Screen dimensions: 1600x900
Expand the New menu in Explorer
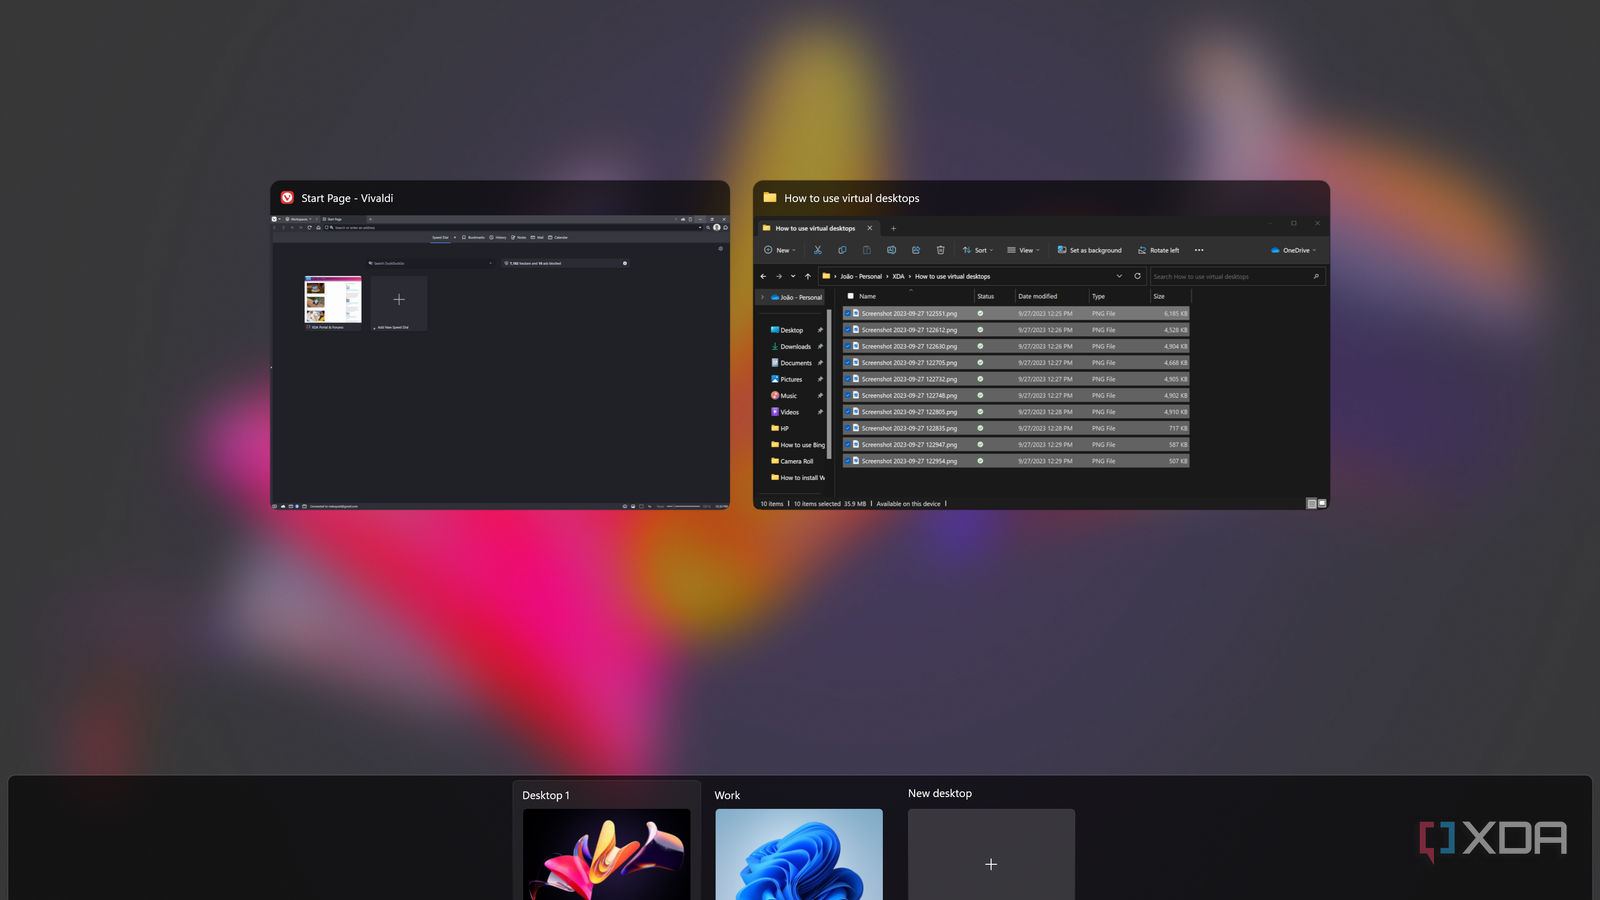click(x=779, y=250)
